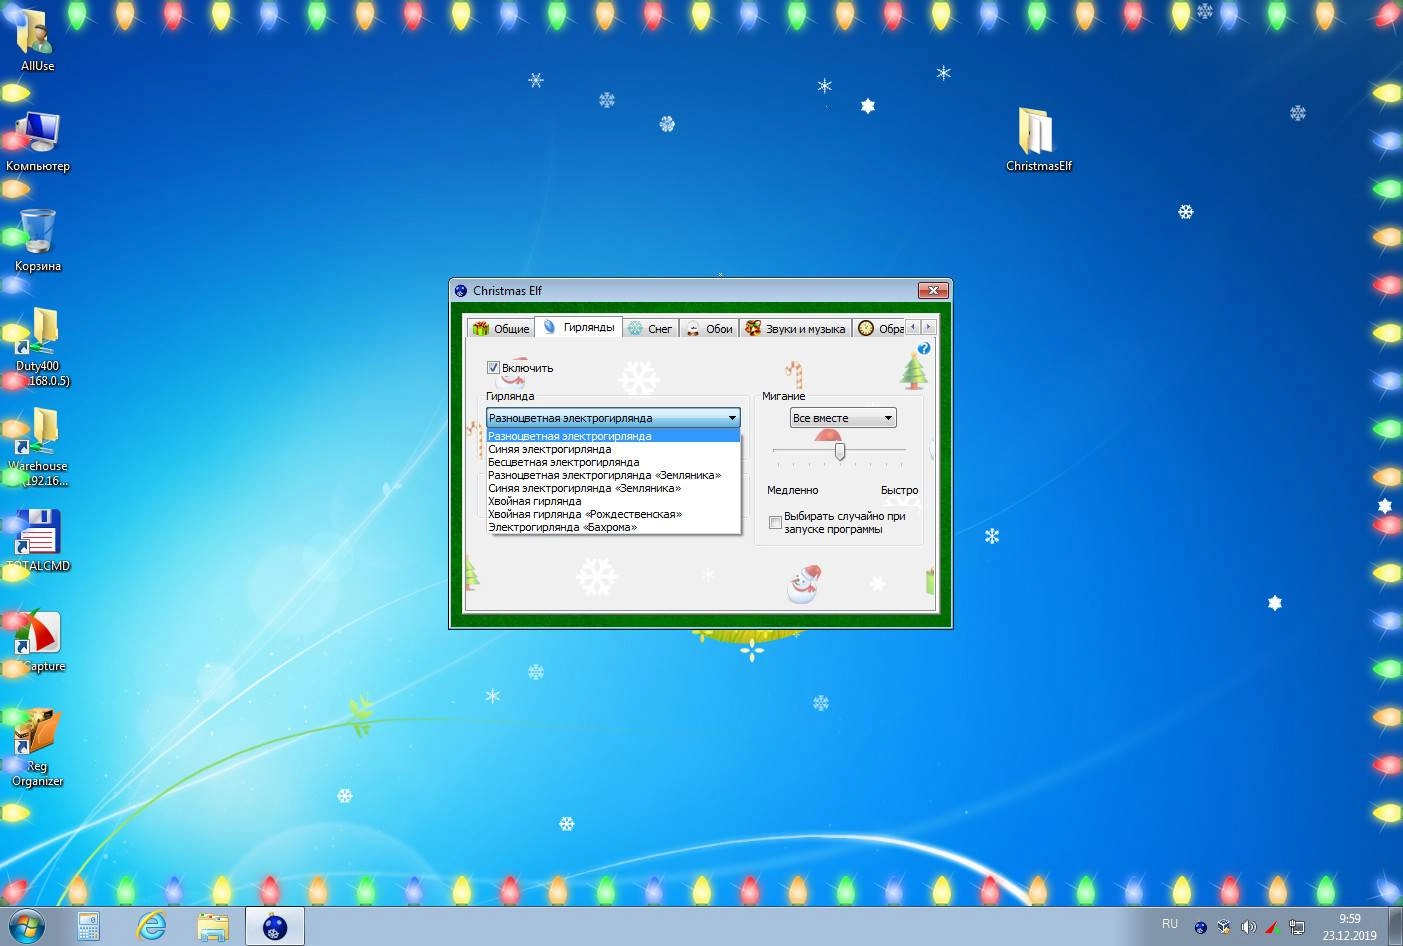Choose Электрогирлянда «Бахрома» option
Viewport: 1403px width, 946px height.
[x=613, y=527]
